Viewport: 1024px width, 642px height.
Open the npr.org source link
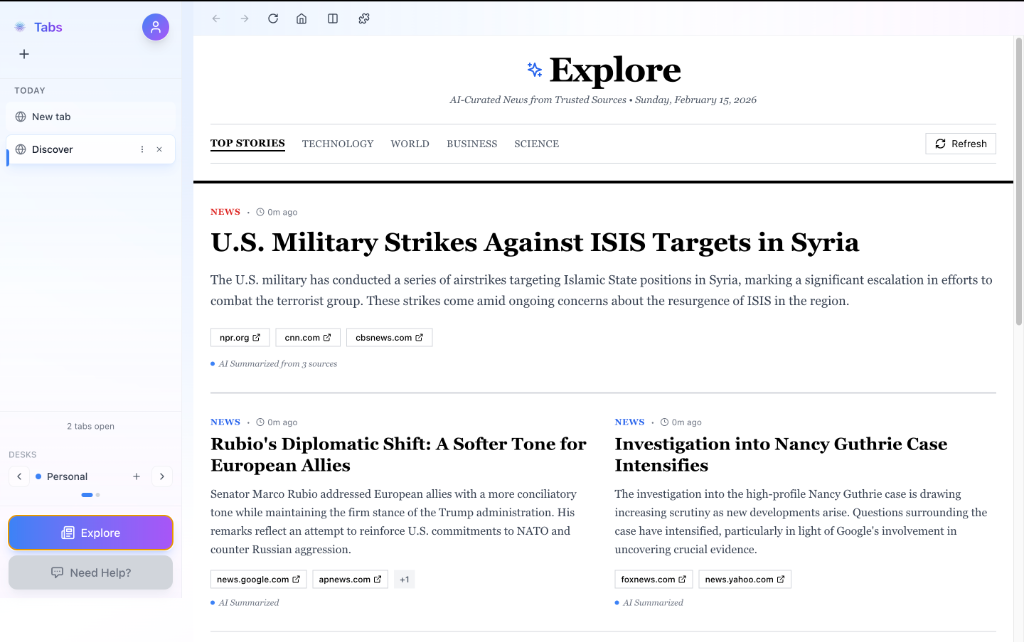pyautogui.click(x=240, y=338)
